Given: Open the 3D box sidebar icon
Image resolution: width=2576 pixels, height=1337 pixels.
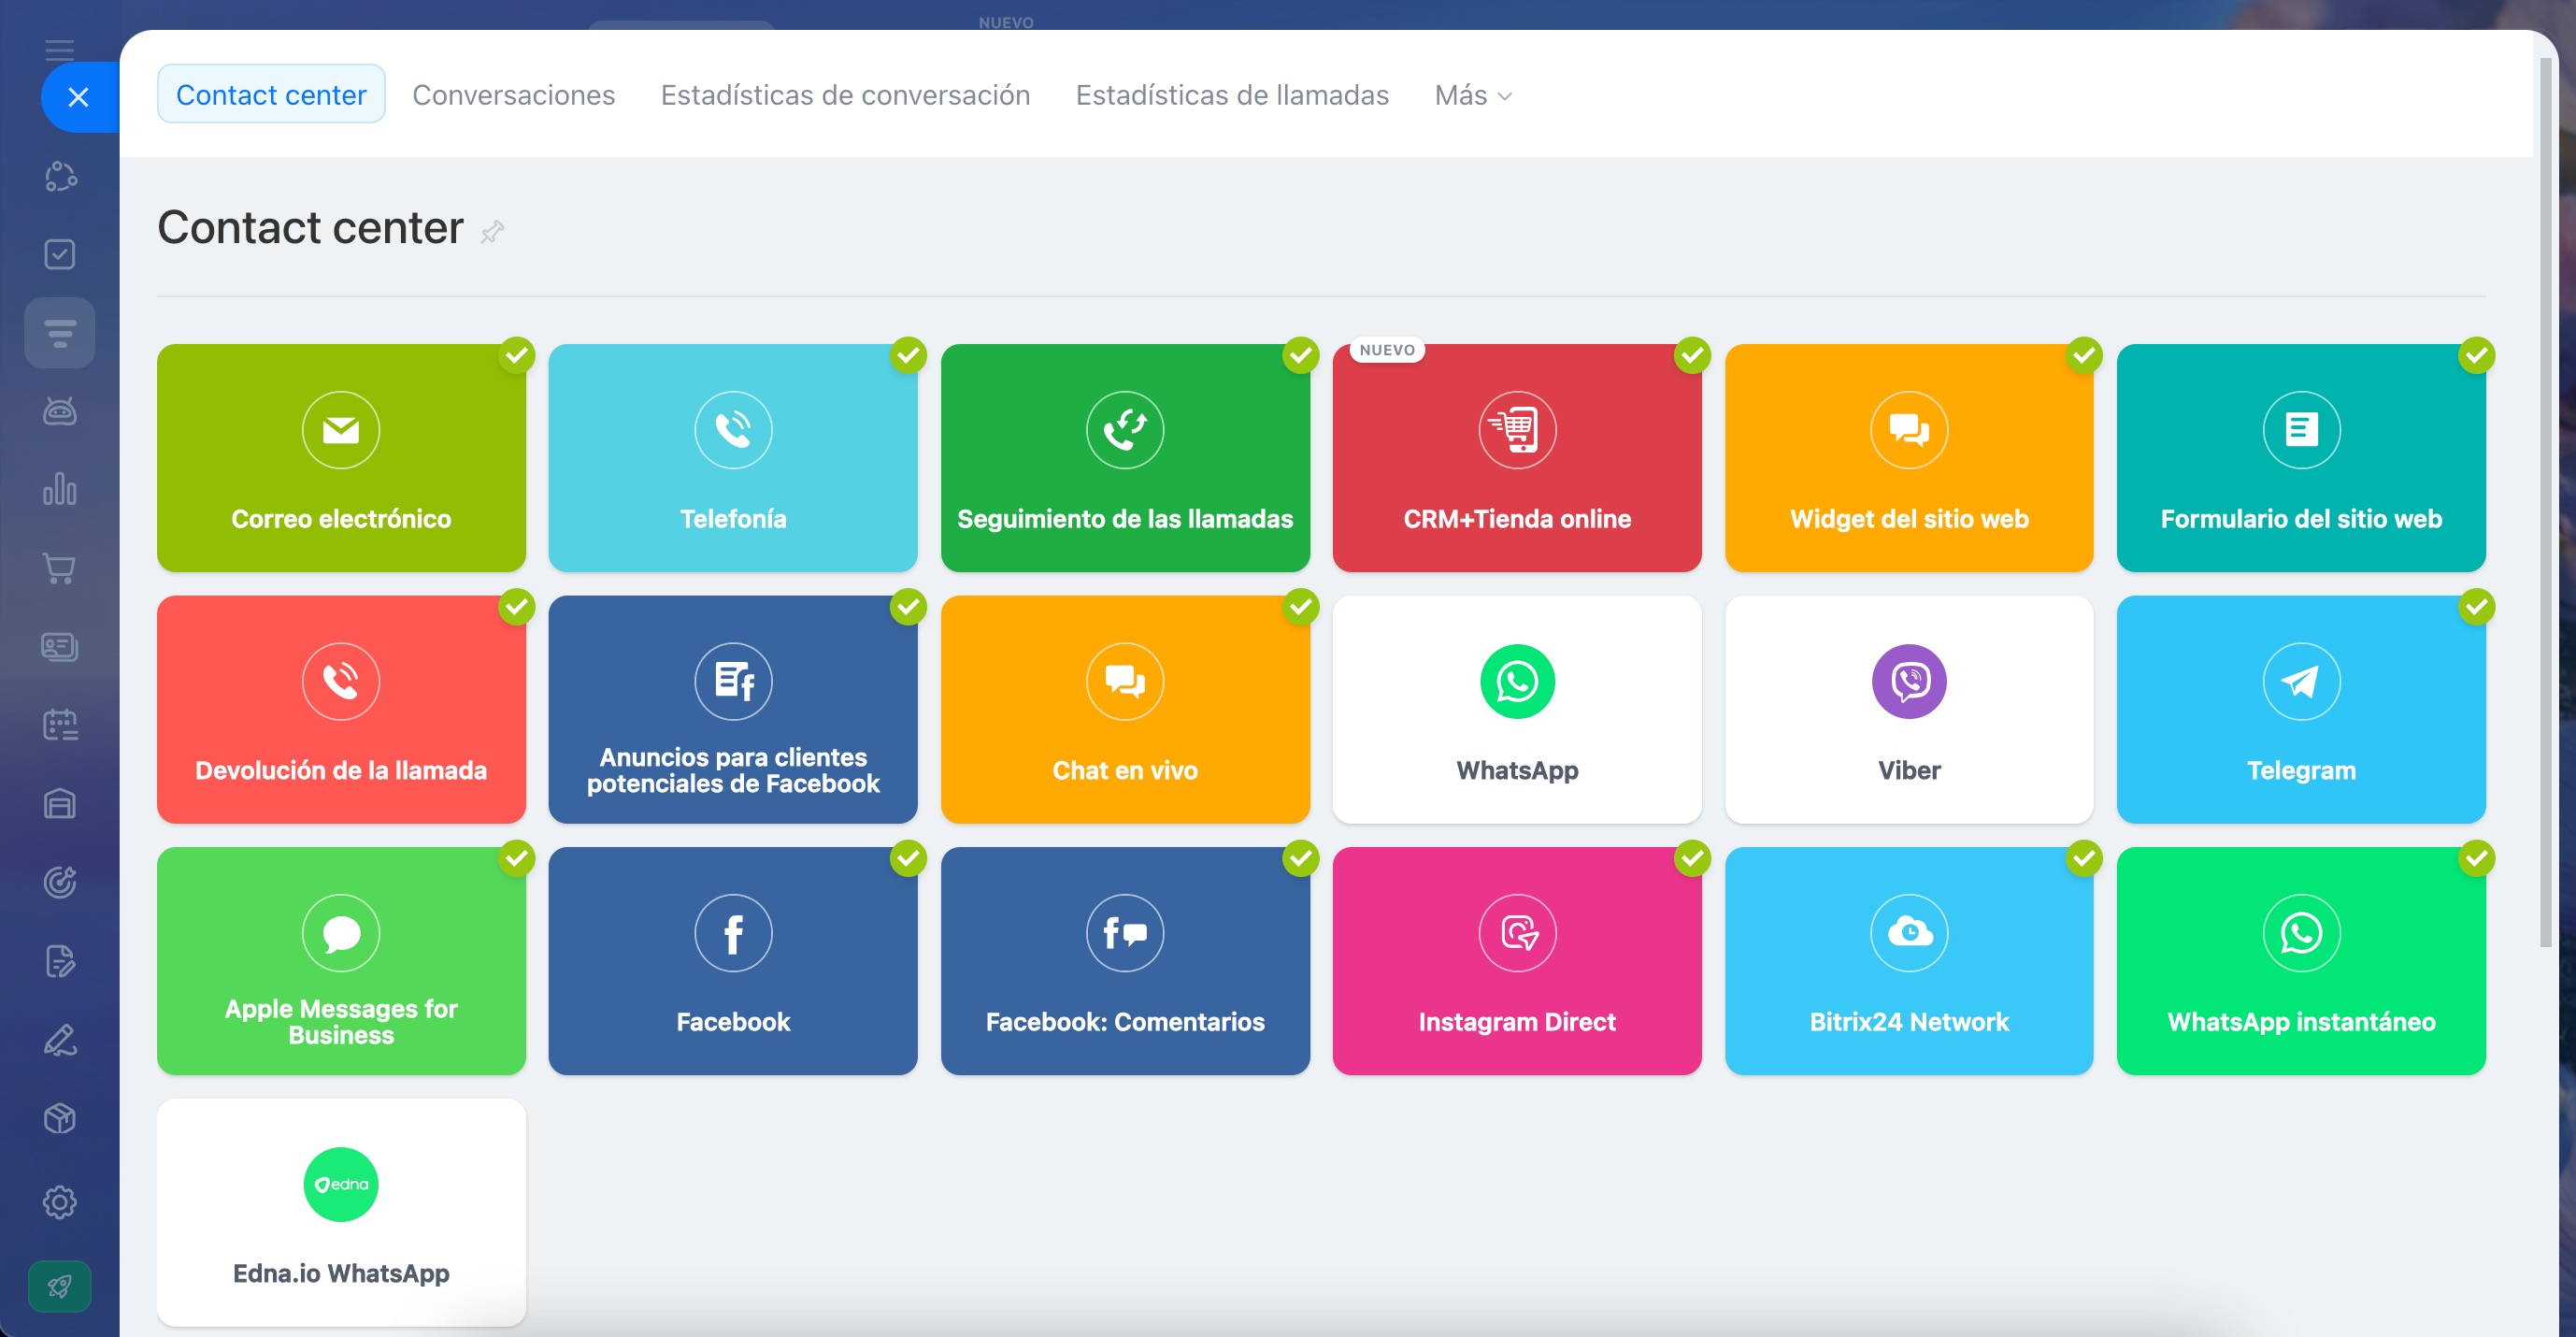Looking at the screenshot, I should [60, 1118].
